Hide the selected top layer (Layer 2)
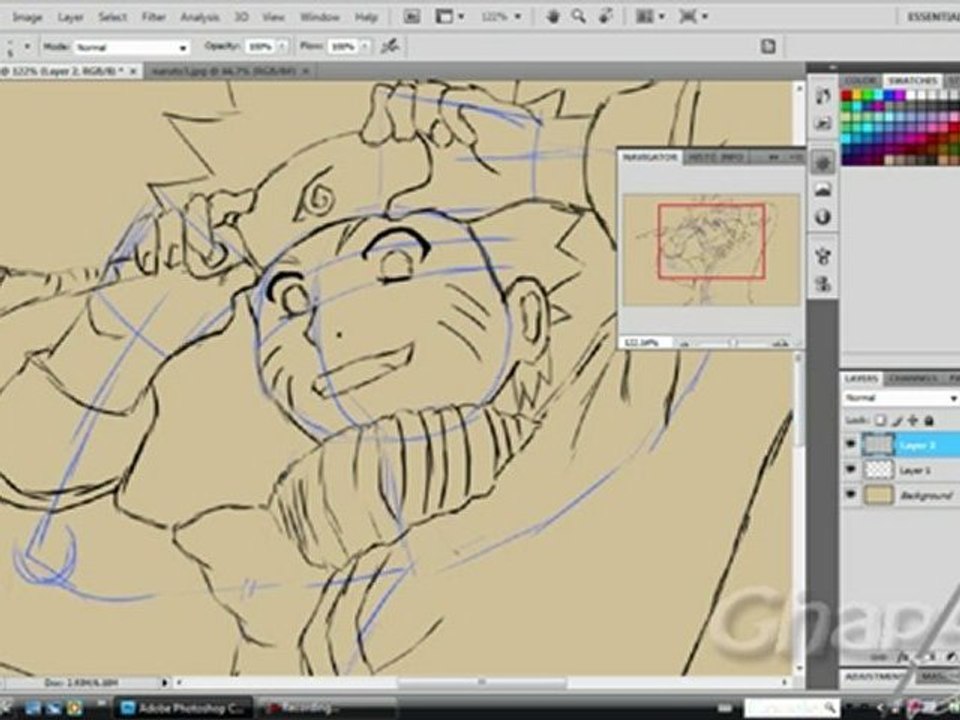Image resolution: width=960 pixels, height=720 pixels. (850, 444)
